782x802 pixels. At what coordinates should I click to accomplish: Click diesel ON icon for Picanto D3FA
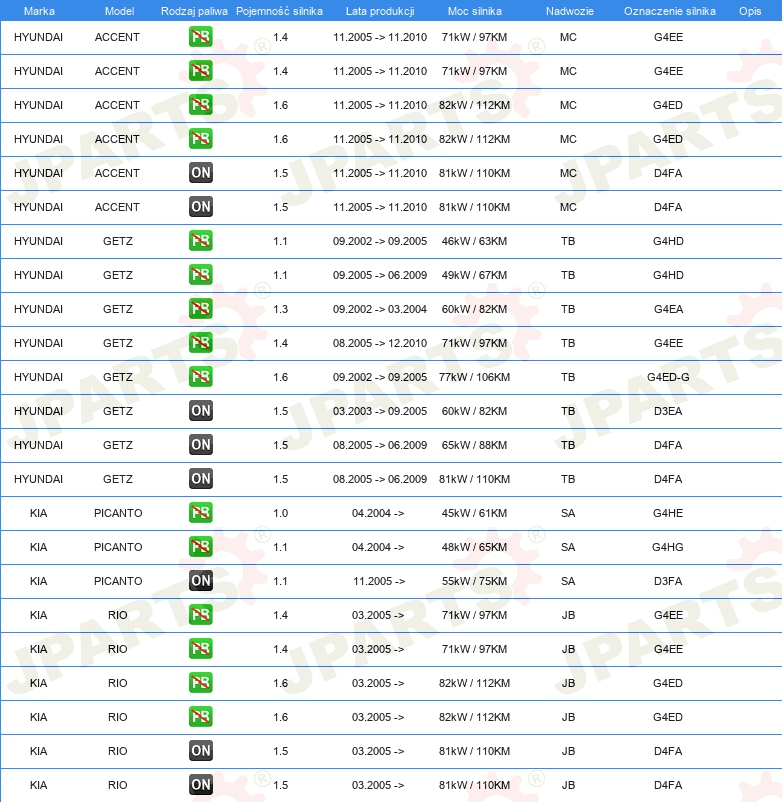[x=200, y=581]
